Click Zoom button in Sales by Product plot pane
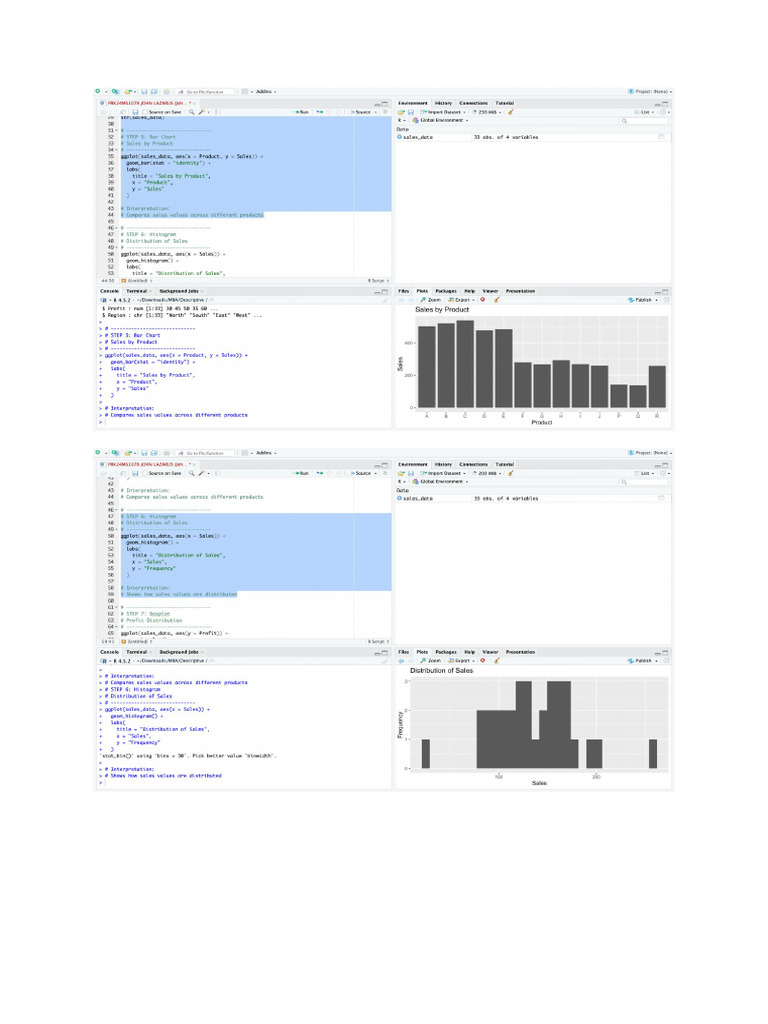Image resolution: width=768 pixels, height=1024 pixels. tap(430, 300)
